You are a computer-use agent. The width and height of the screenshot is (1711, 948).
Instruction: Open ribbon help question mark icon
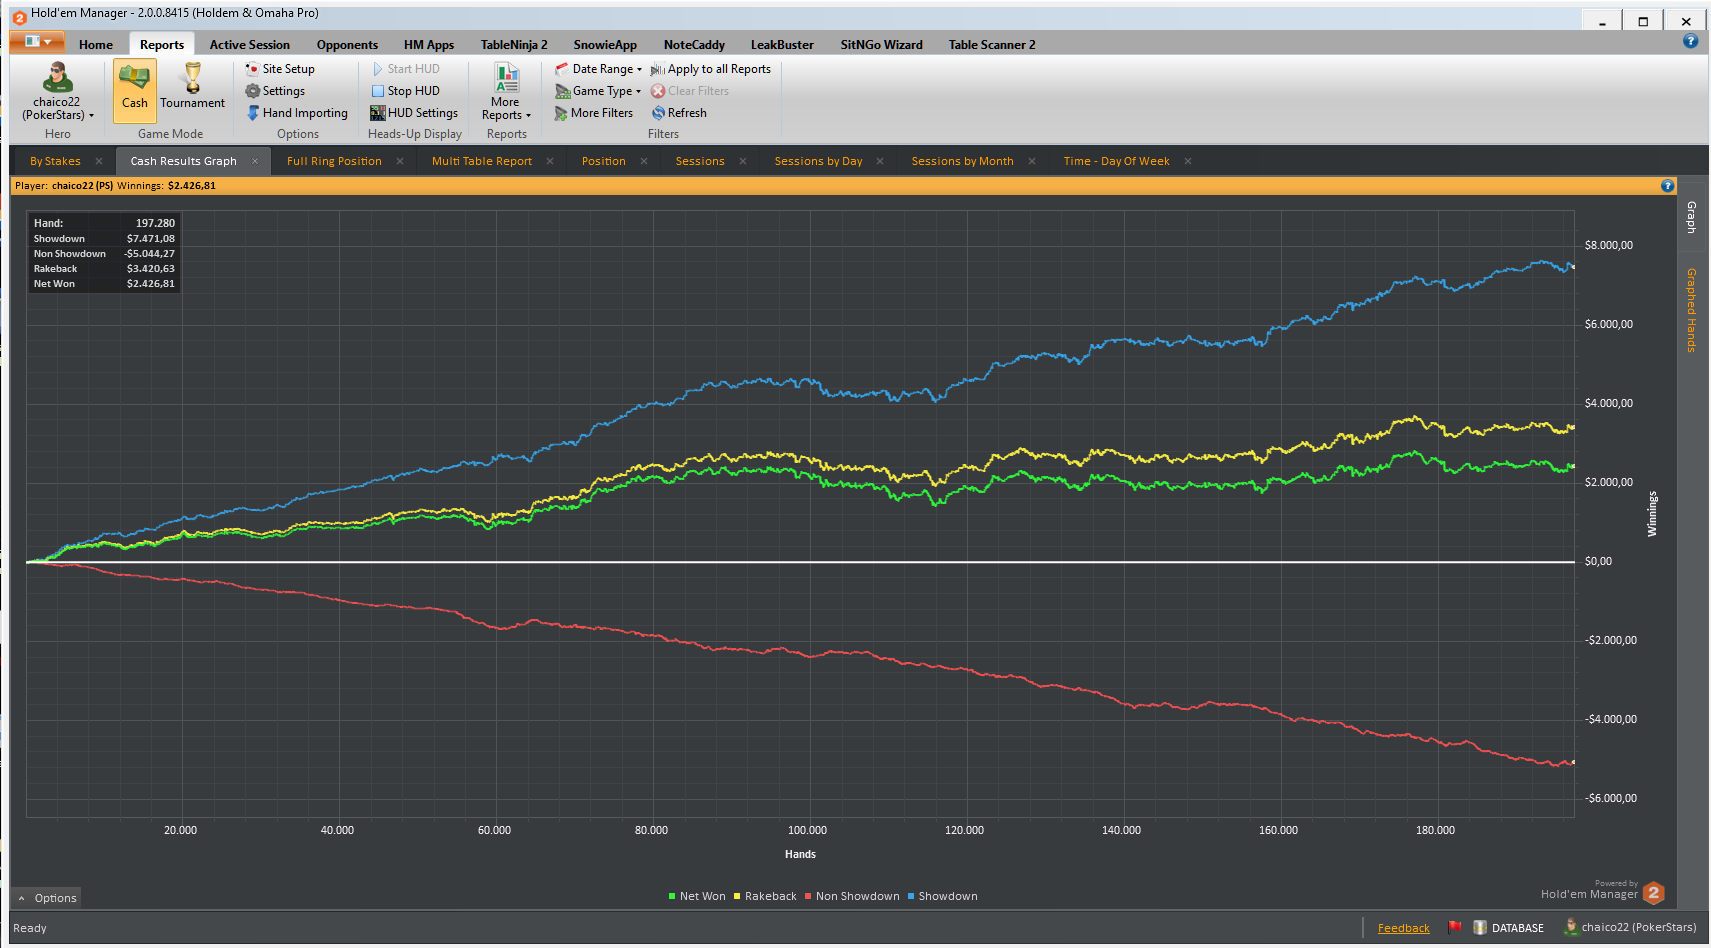tap(1690, 41)
